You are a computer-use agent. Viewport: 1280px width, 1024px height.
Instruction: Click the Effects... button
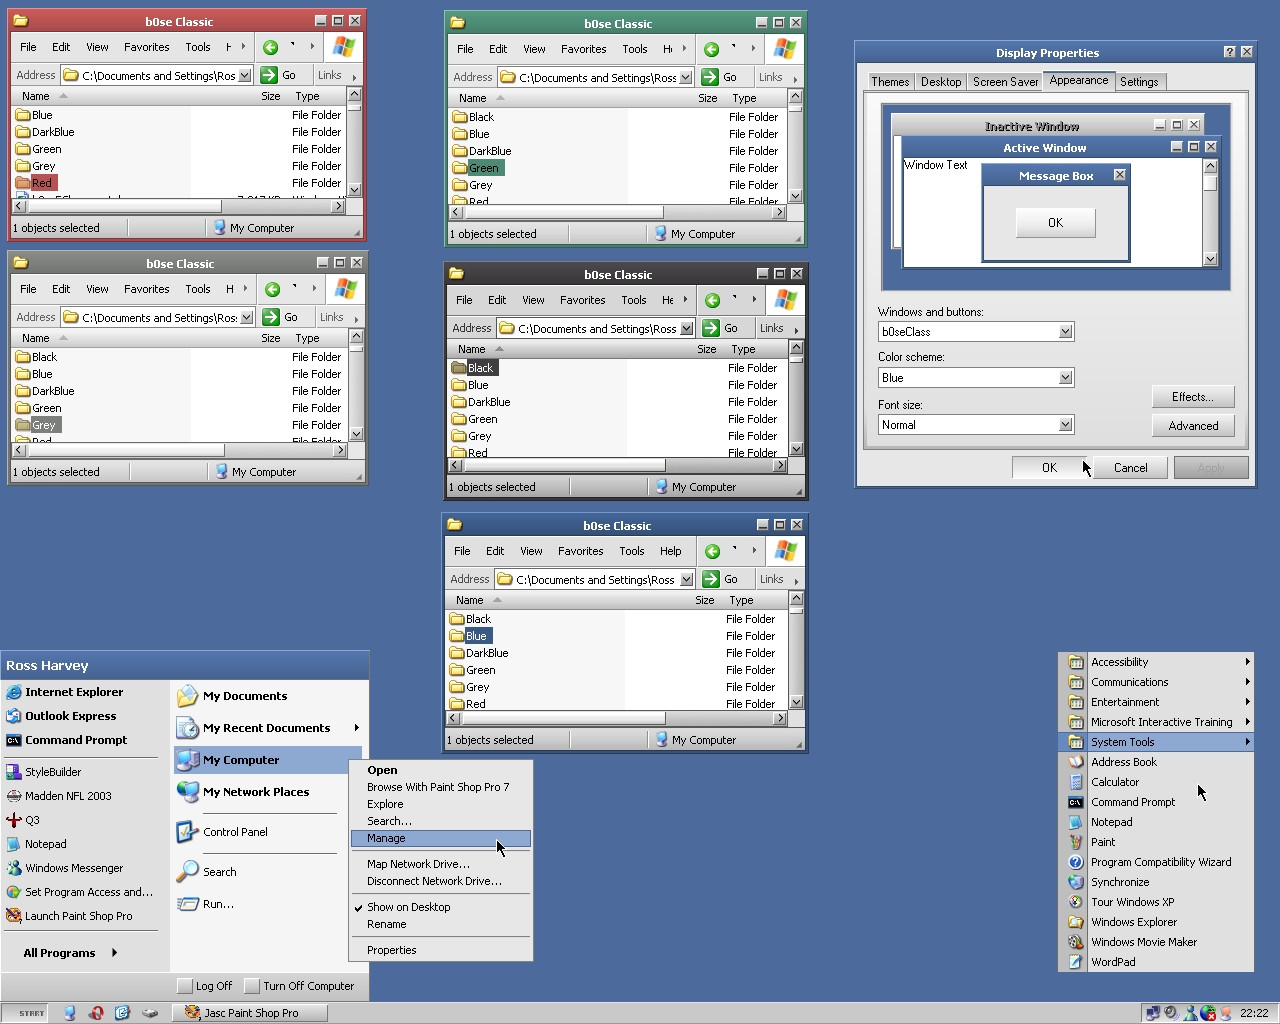coord(1193,397)
